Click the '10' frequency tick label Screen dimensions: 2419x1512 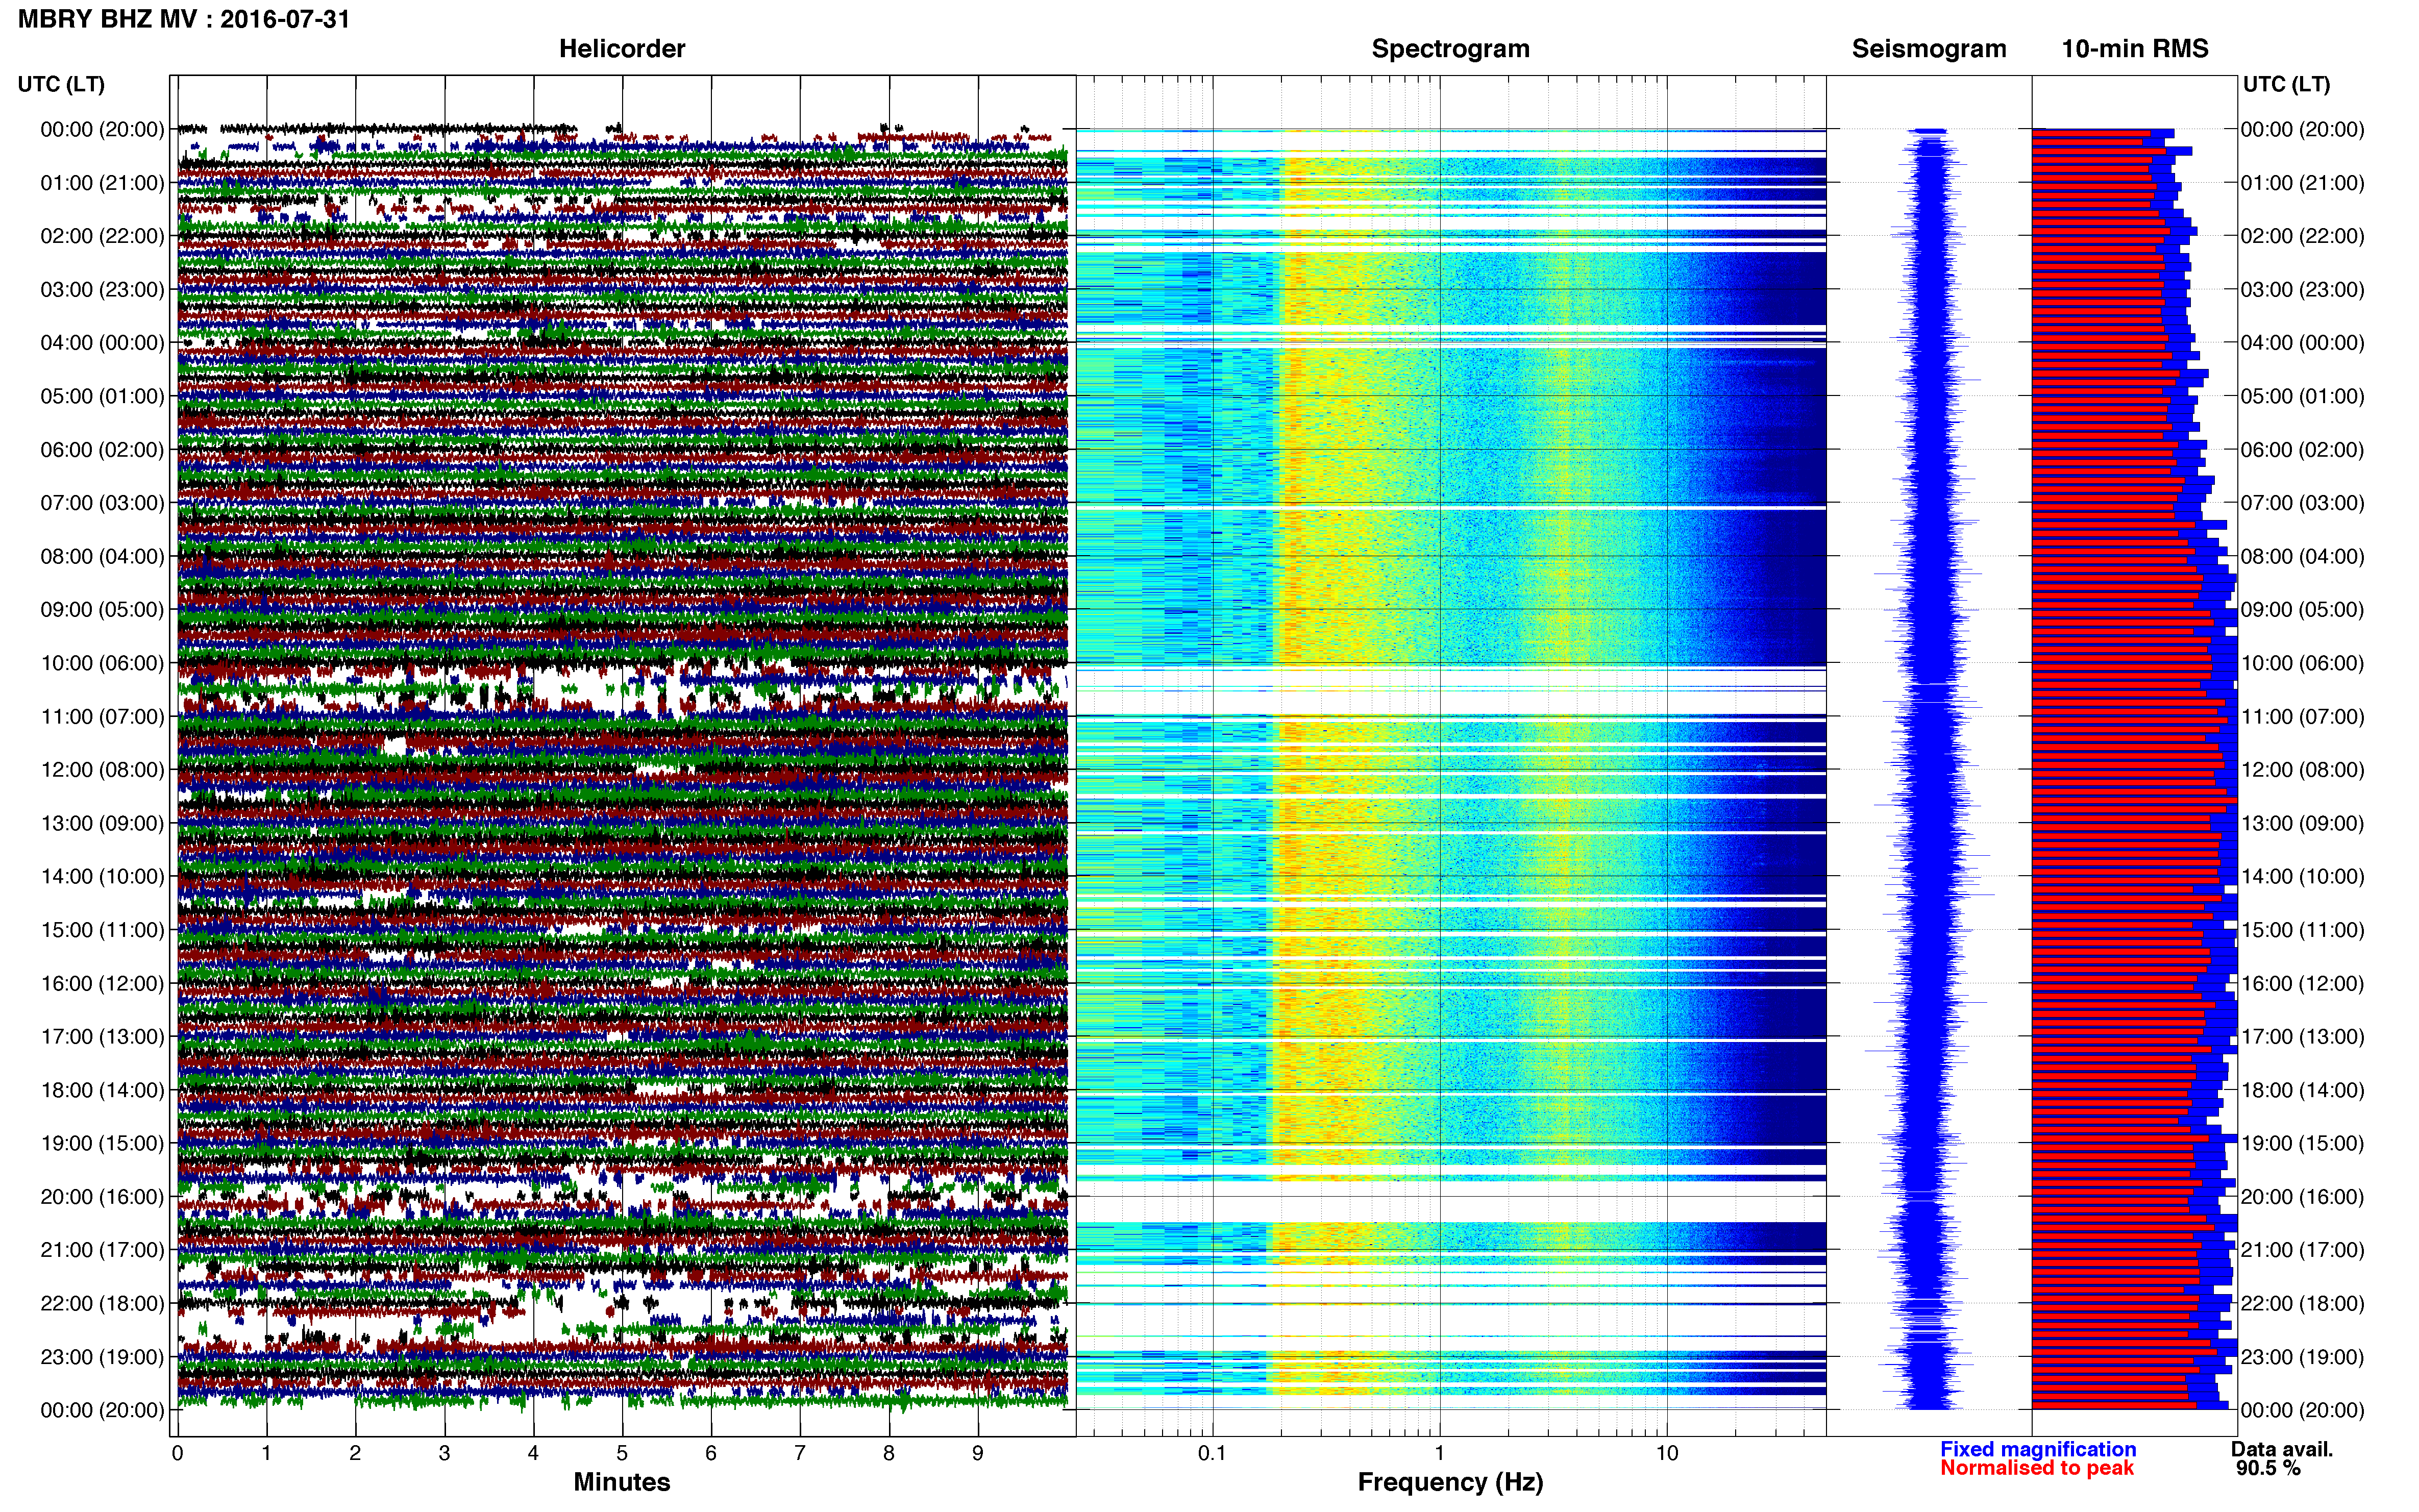pyautogui.click(x=1667, y=1454)
